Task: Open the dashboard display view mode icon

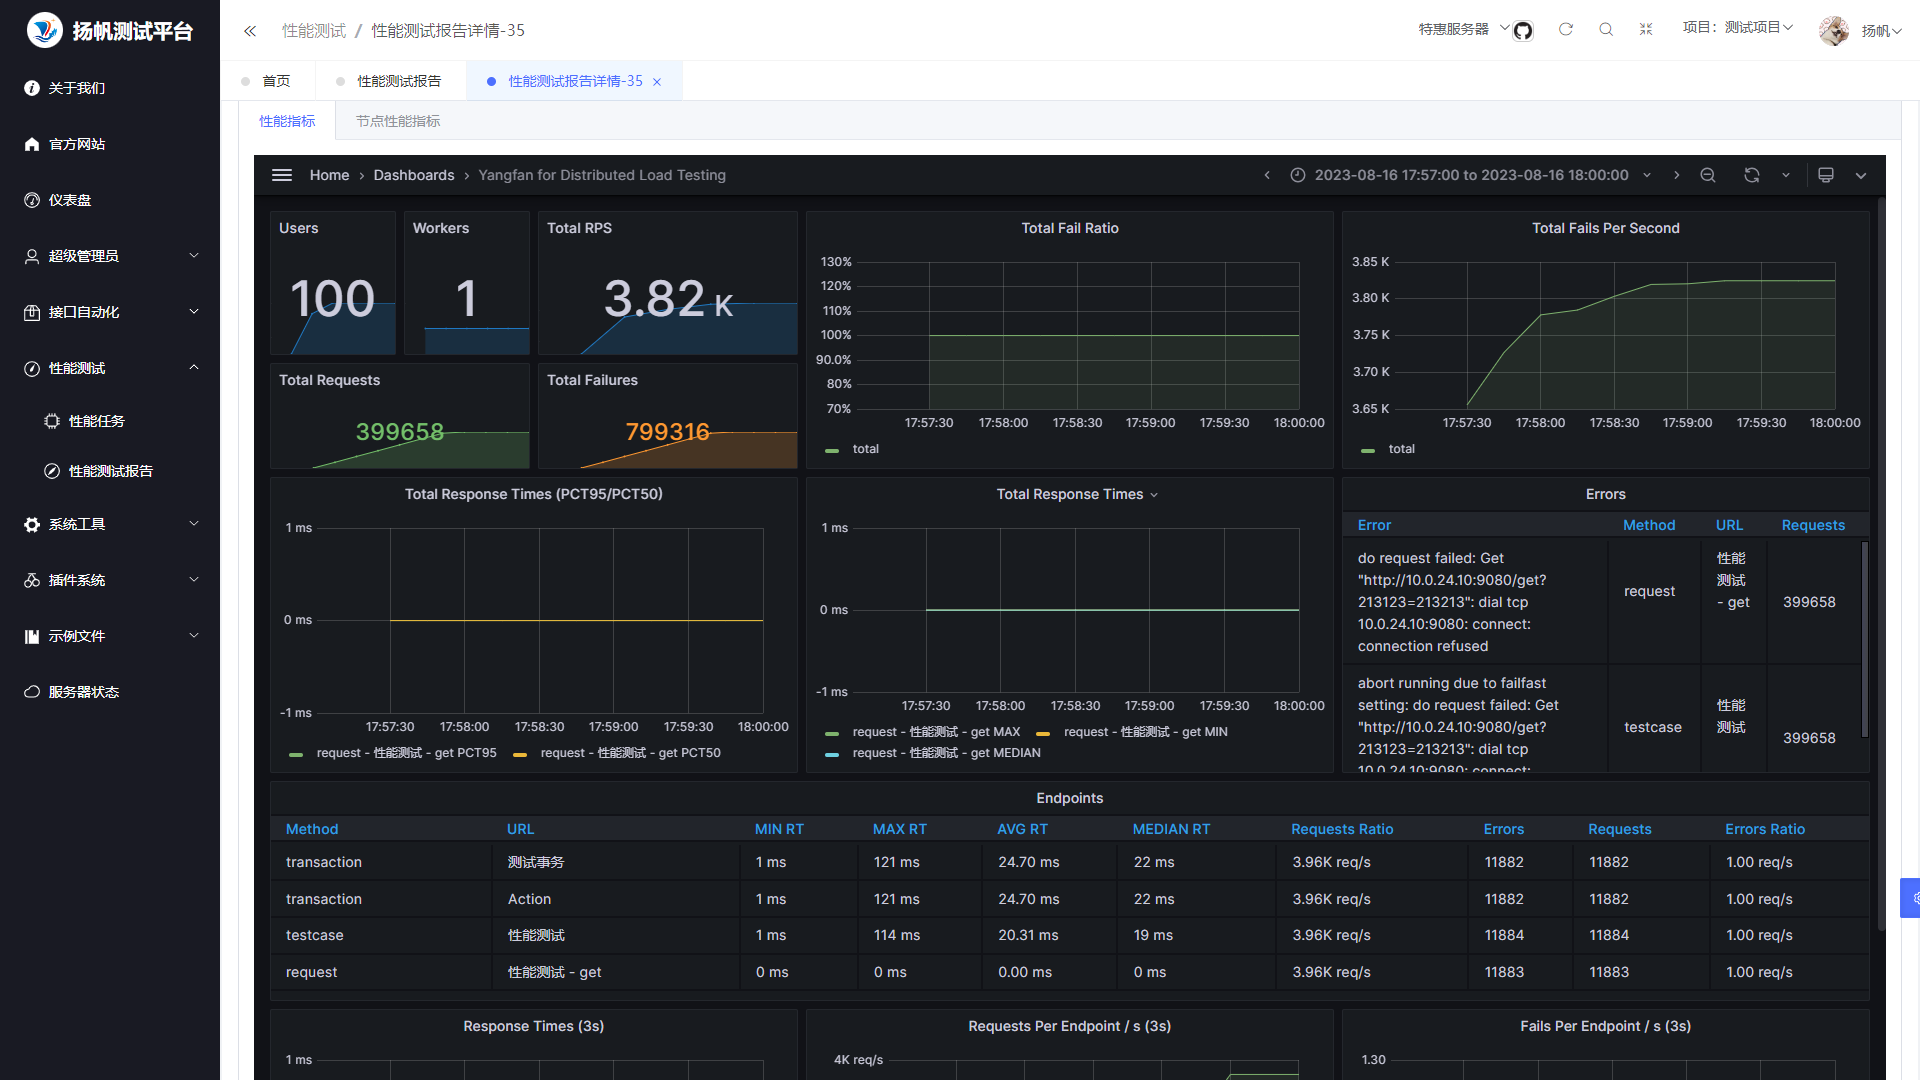Action: 1826,175
